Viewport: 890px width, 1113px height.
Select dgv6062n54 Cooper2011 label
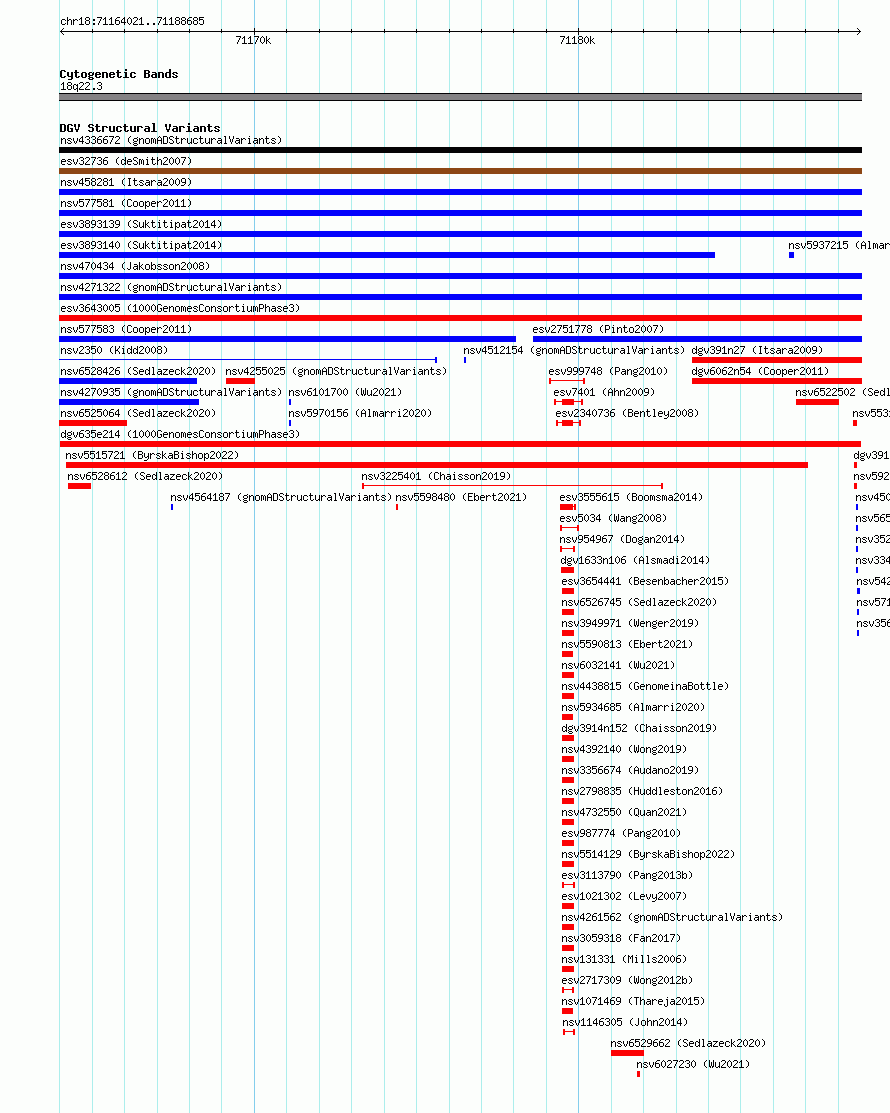click(x=760, y=371)
